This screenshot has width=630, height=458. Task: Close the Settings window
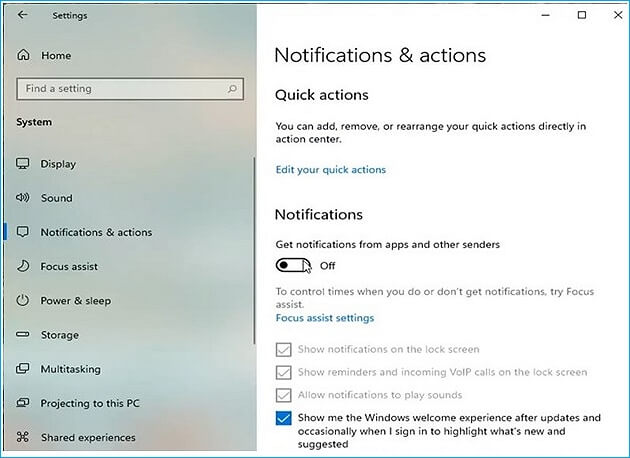(618, 15)
